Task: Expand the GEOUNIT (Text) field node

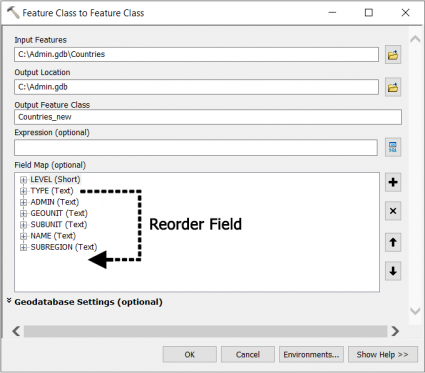Action: coord(23,214)
